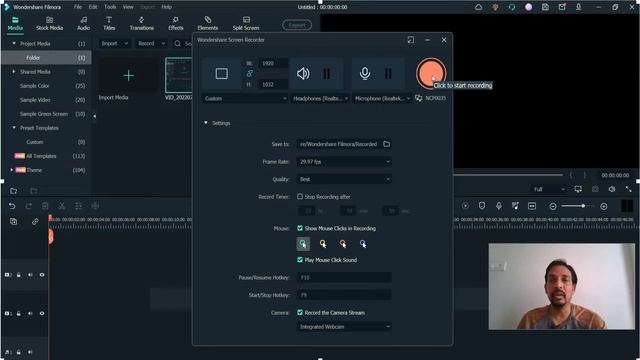Open Quality Best dropdown
This screenshot has width=640, height=360.
(344, 179)
